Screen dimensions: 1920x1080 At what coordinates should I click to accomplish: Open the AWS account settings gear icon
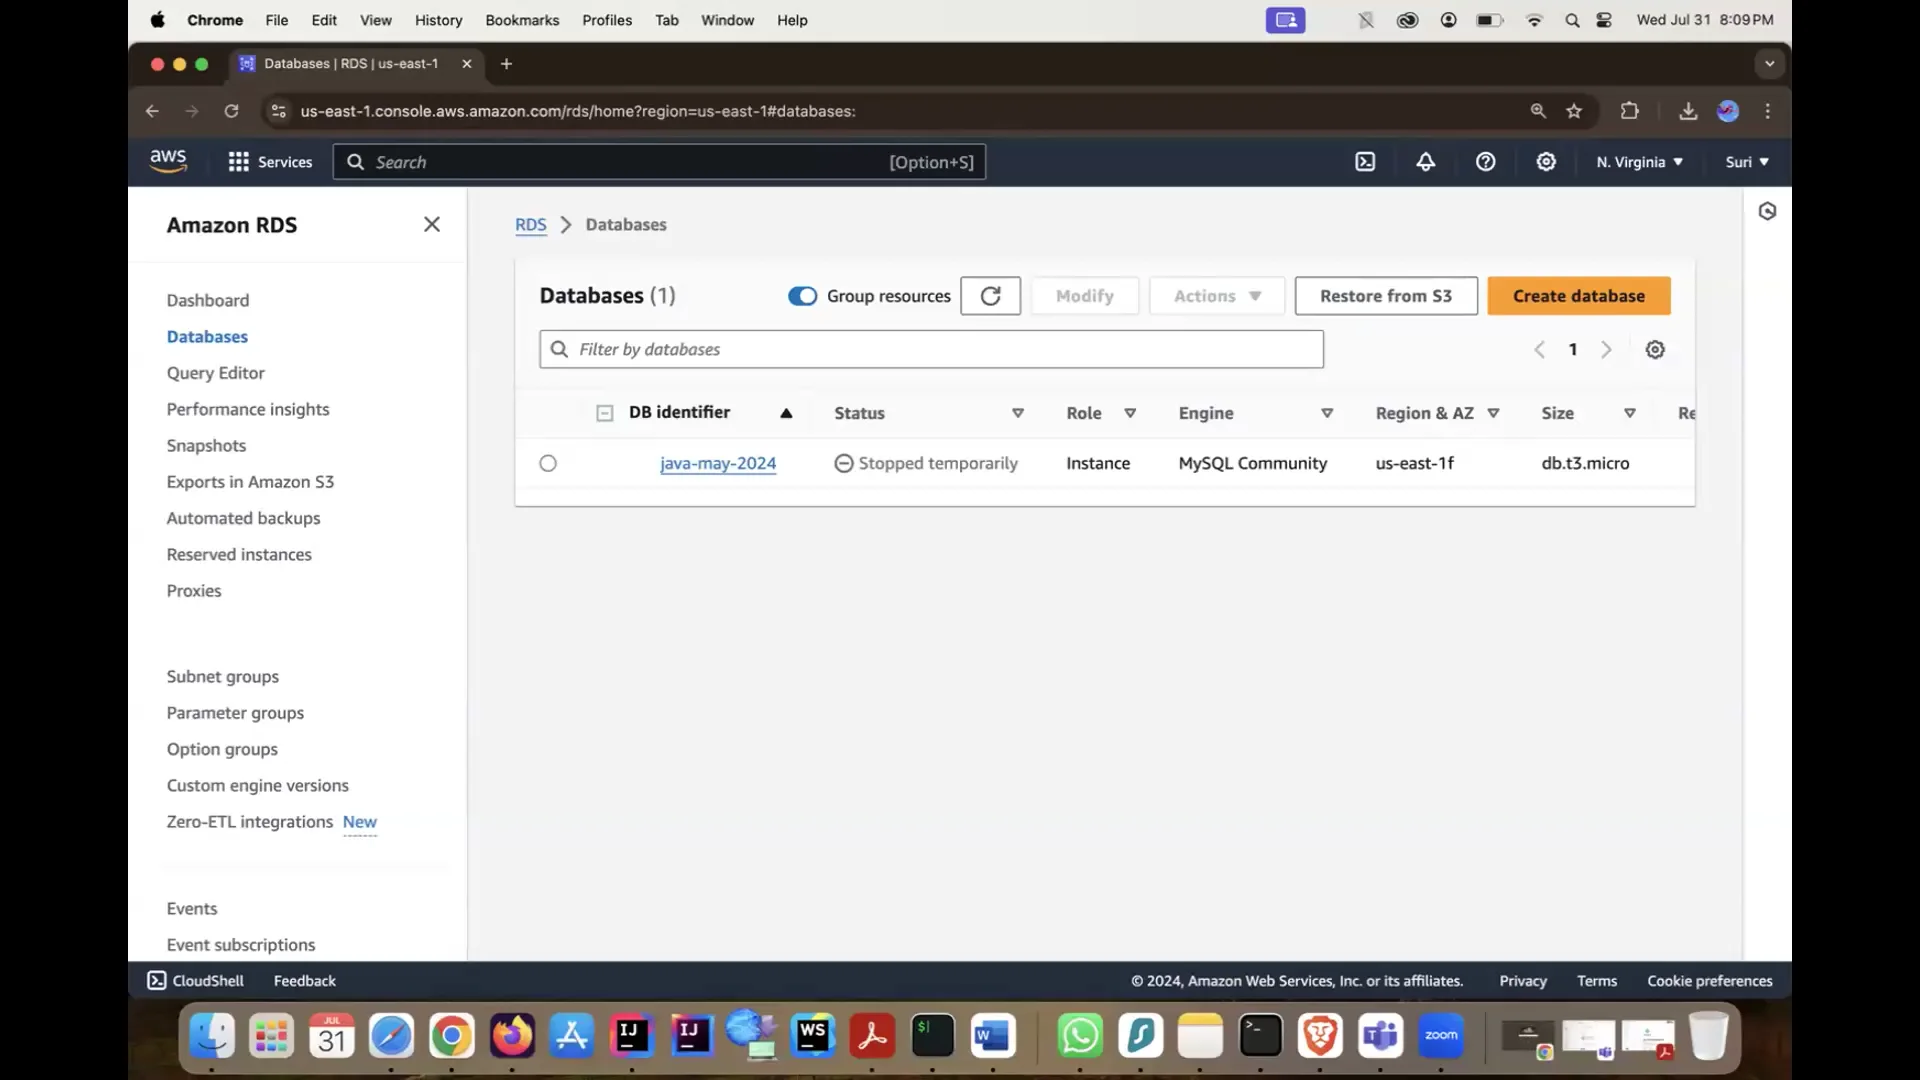(1545, 161)
